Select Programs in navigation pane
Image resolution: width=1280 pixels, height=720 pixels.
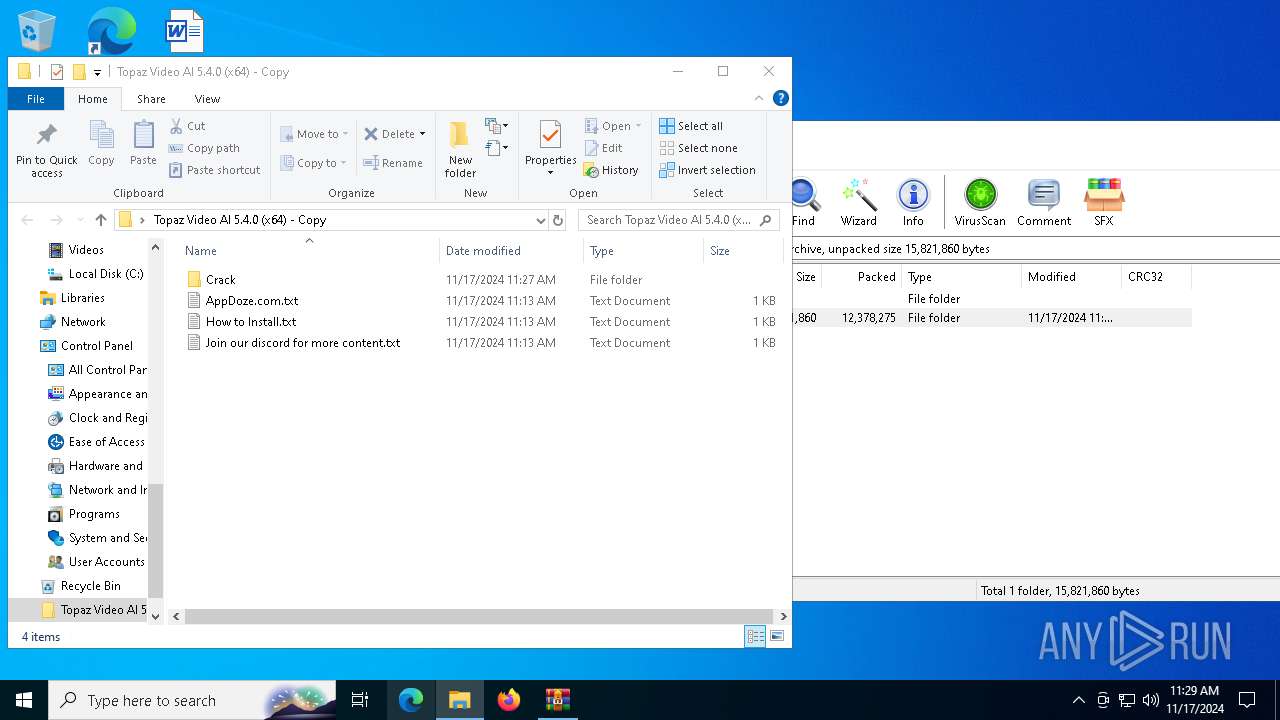point(94,514)
